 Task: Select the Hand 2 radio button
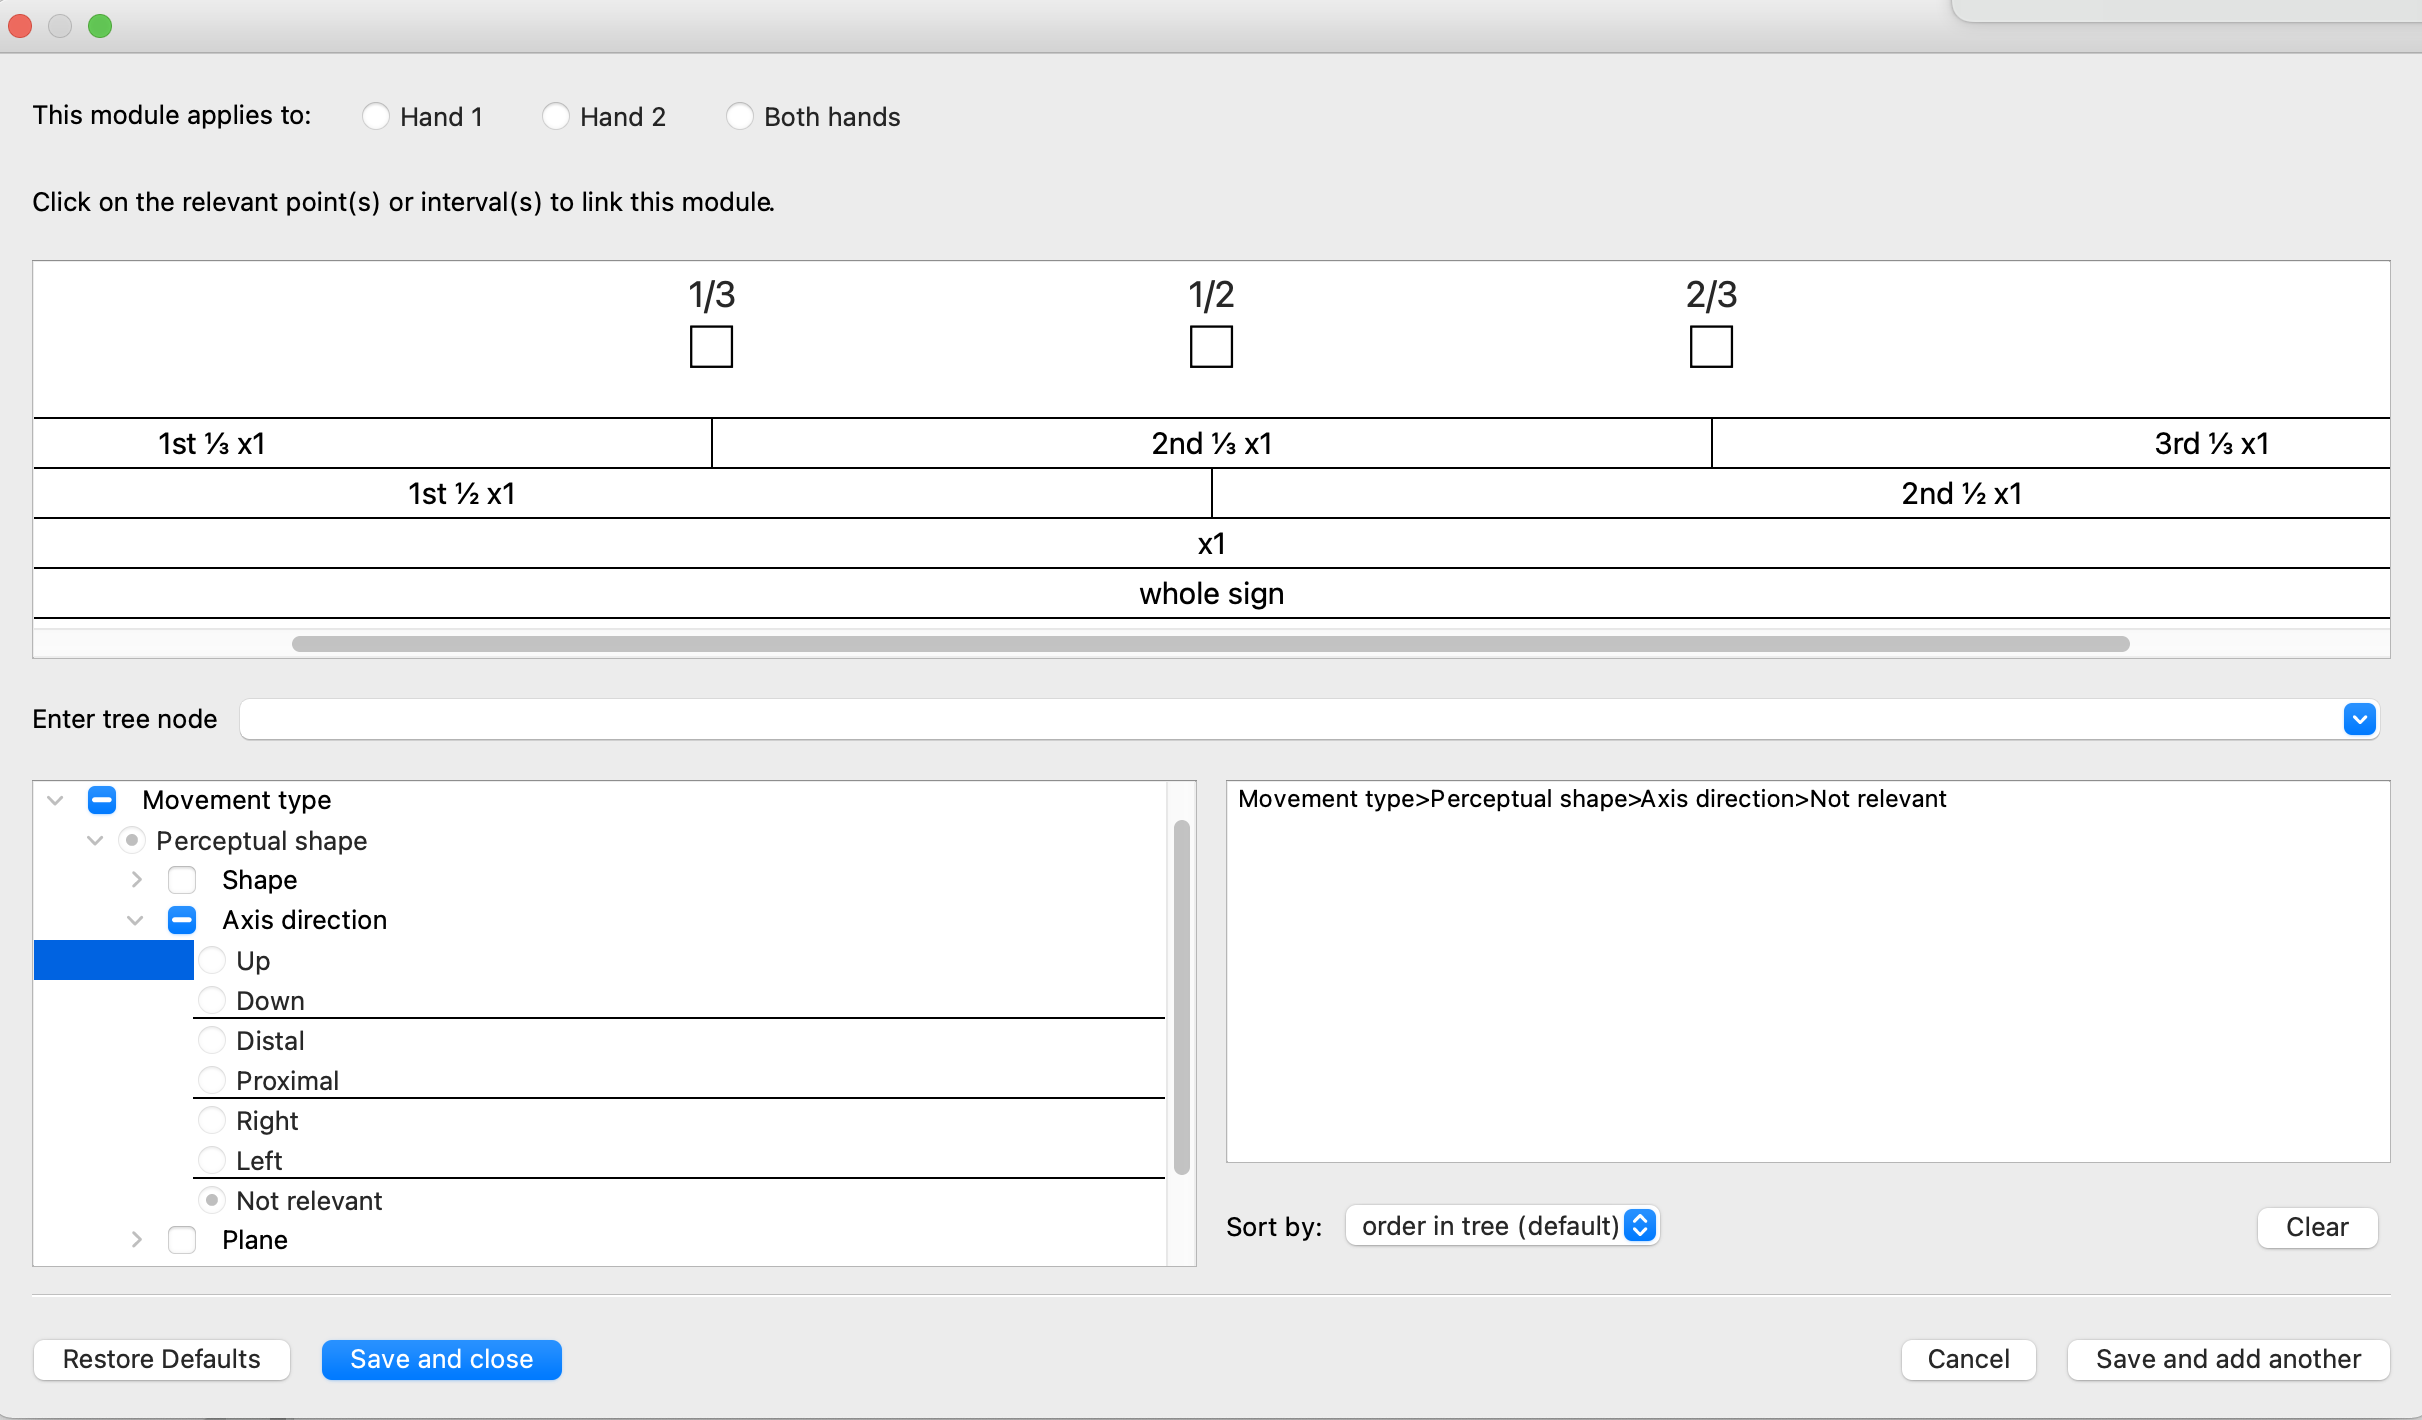pyautogui.click(x=557, y=116)
